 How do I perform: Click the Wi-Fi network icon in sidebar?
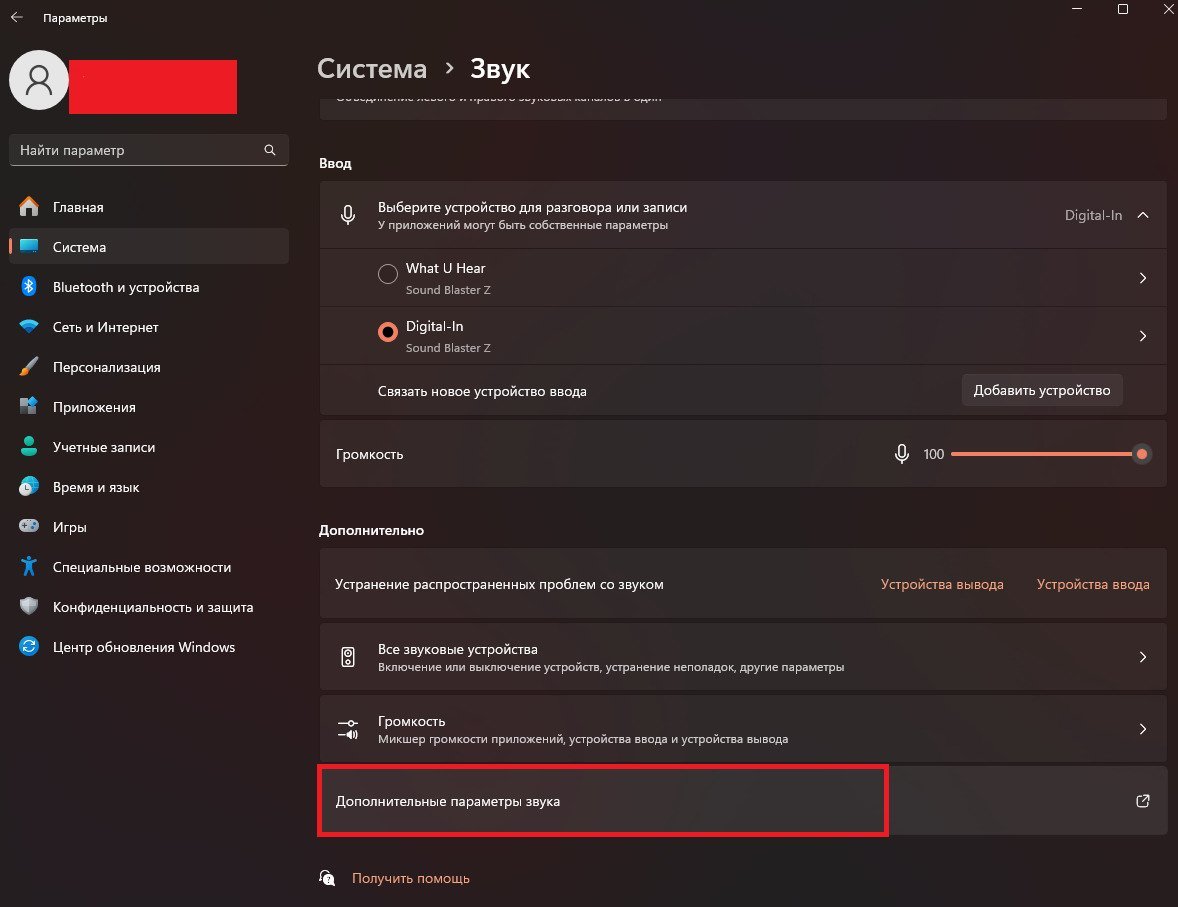[29, 327]
